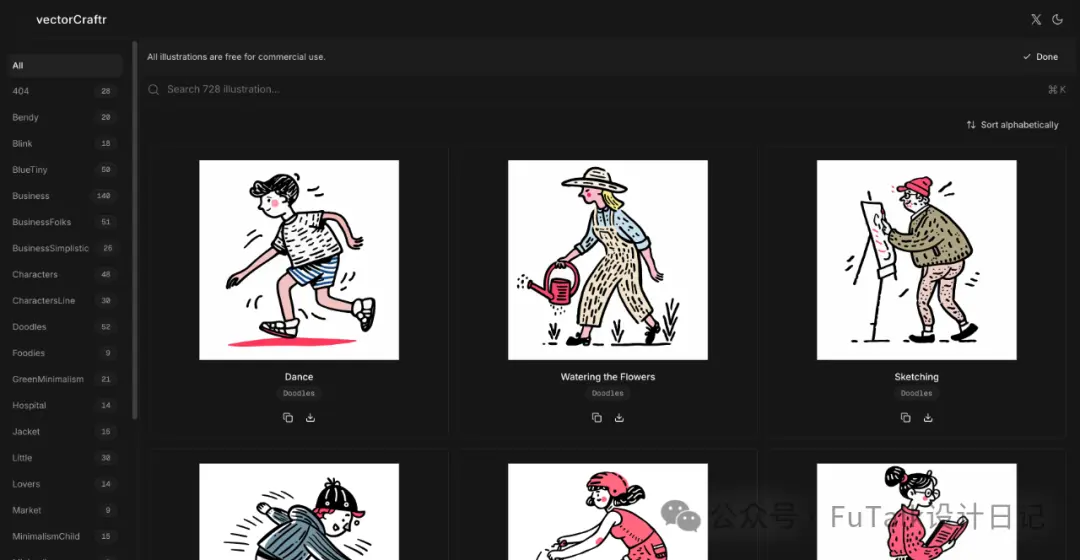Copy the Dance illustration SVG
The height and width of the screenshot is (560, 1080).
click(x=288, y=417)
